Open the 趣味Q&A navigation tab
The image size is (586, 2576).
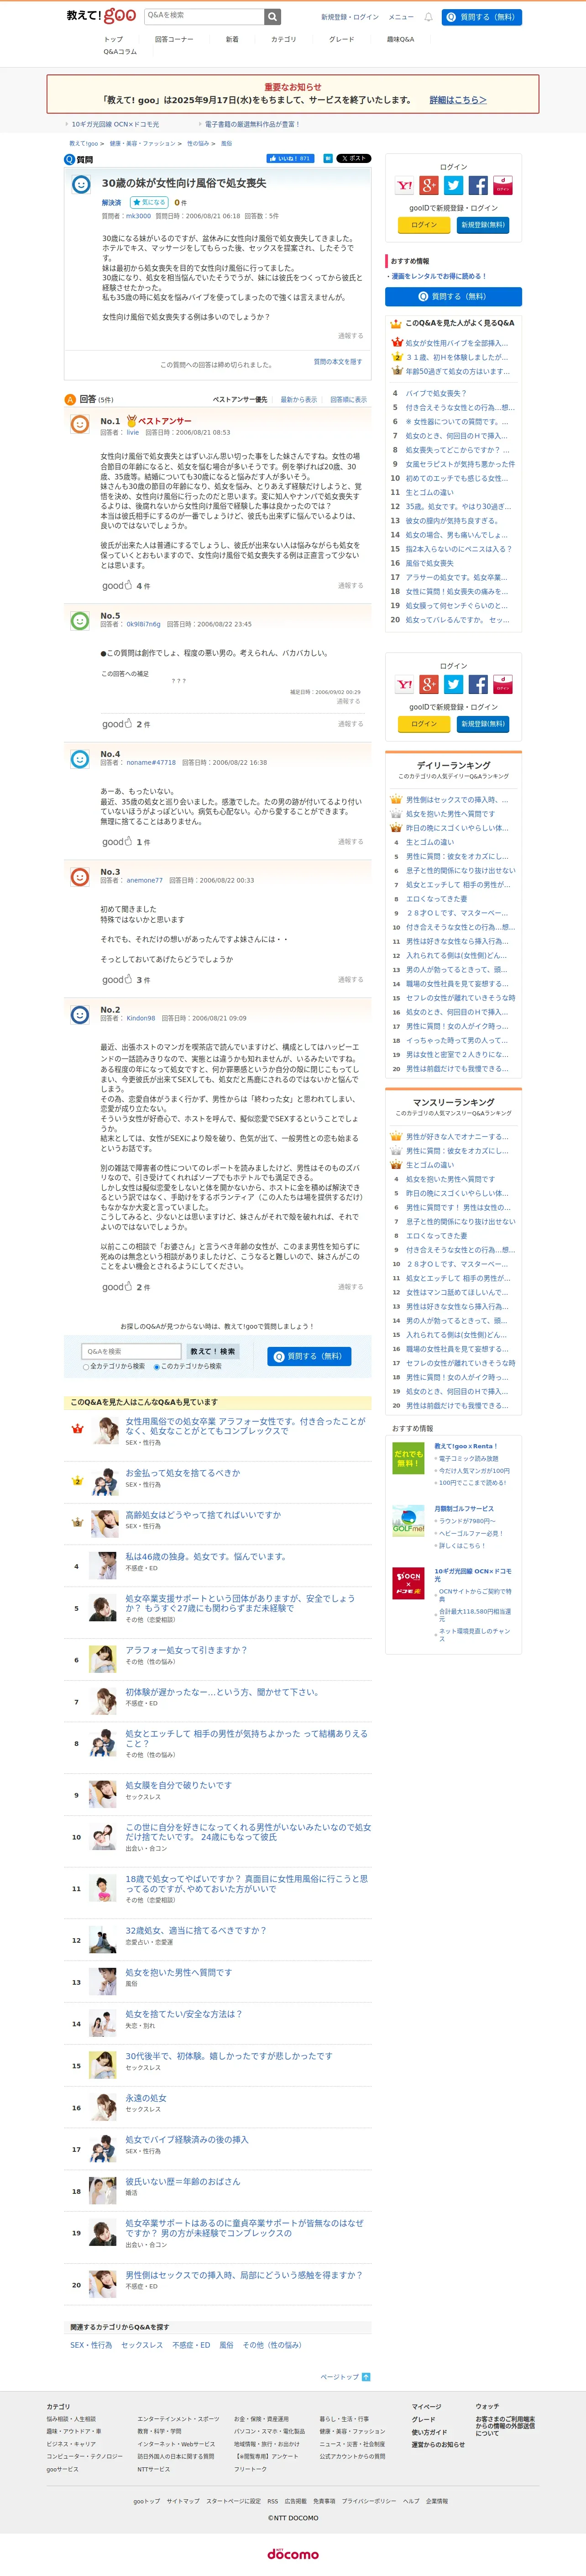pos(400,39)
